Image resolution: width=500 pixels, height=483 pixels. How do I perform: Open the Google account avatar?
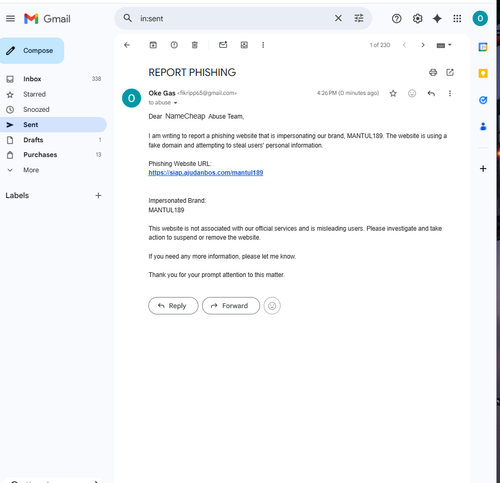[480, 18]
